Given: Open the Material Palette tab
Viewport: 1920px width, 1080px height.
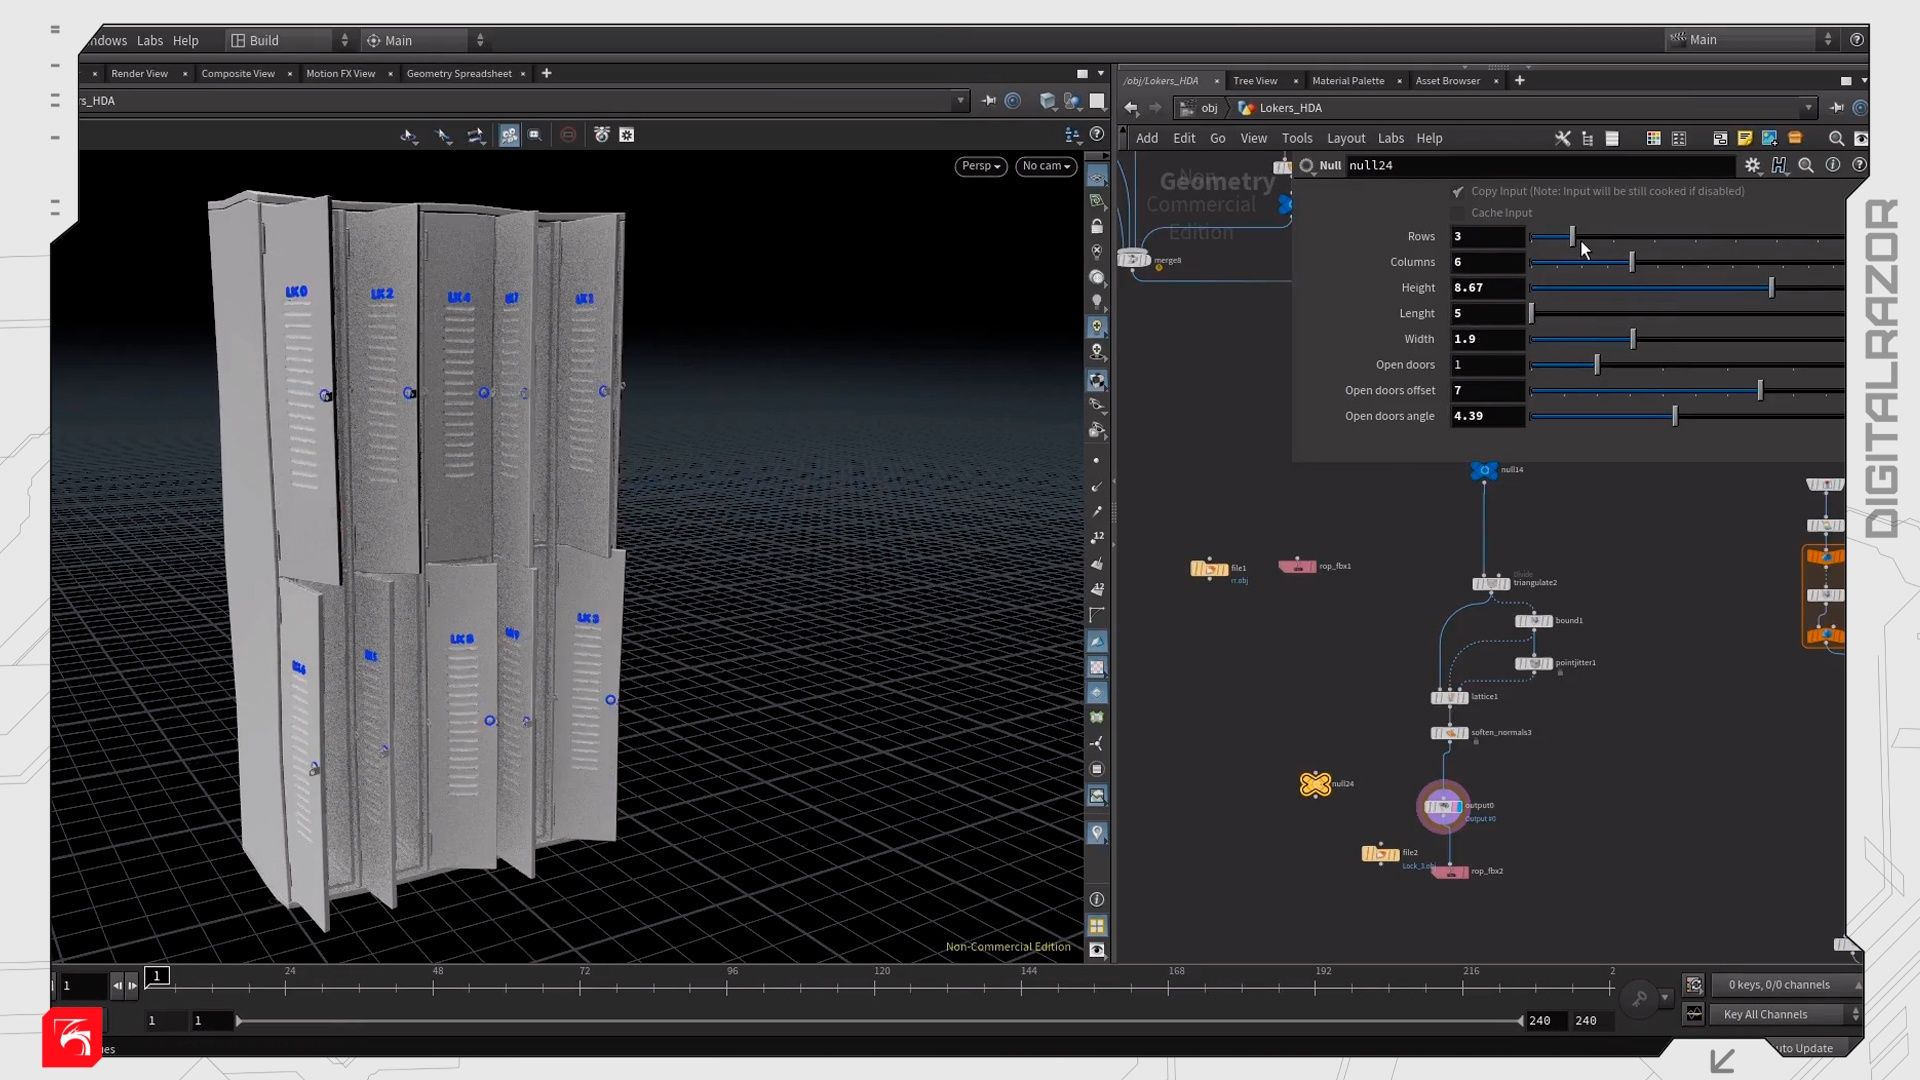Looking at the screenshot, I should [1348, 81].
